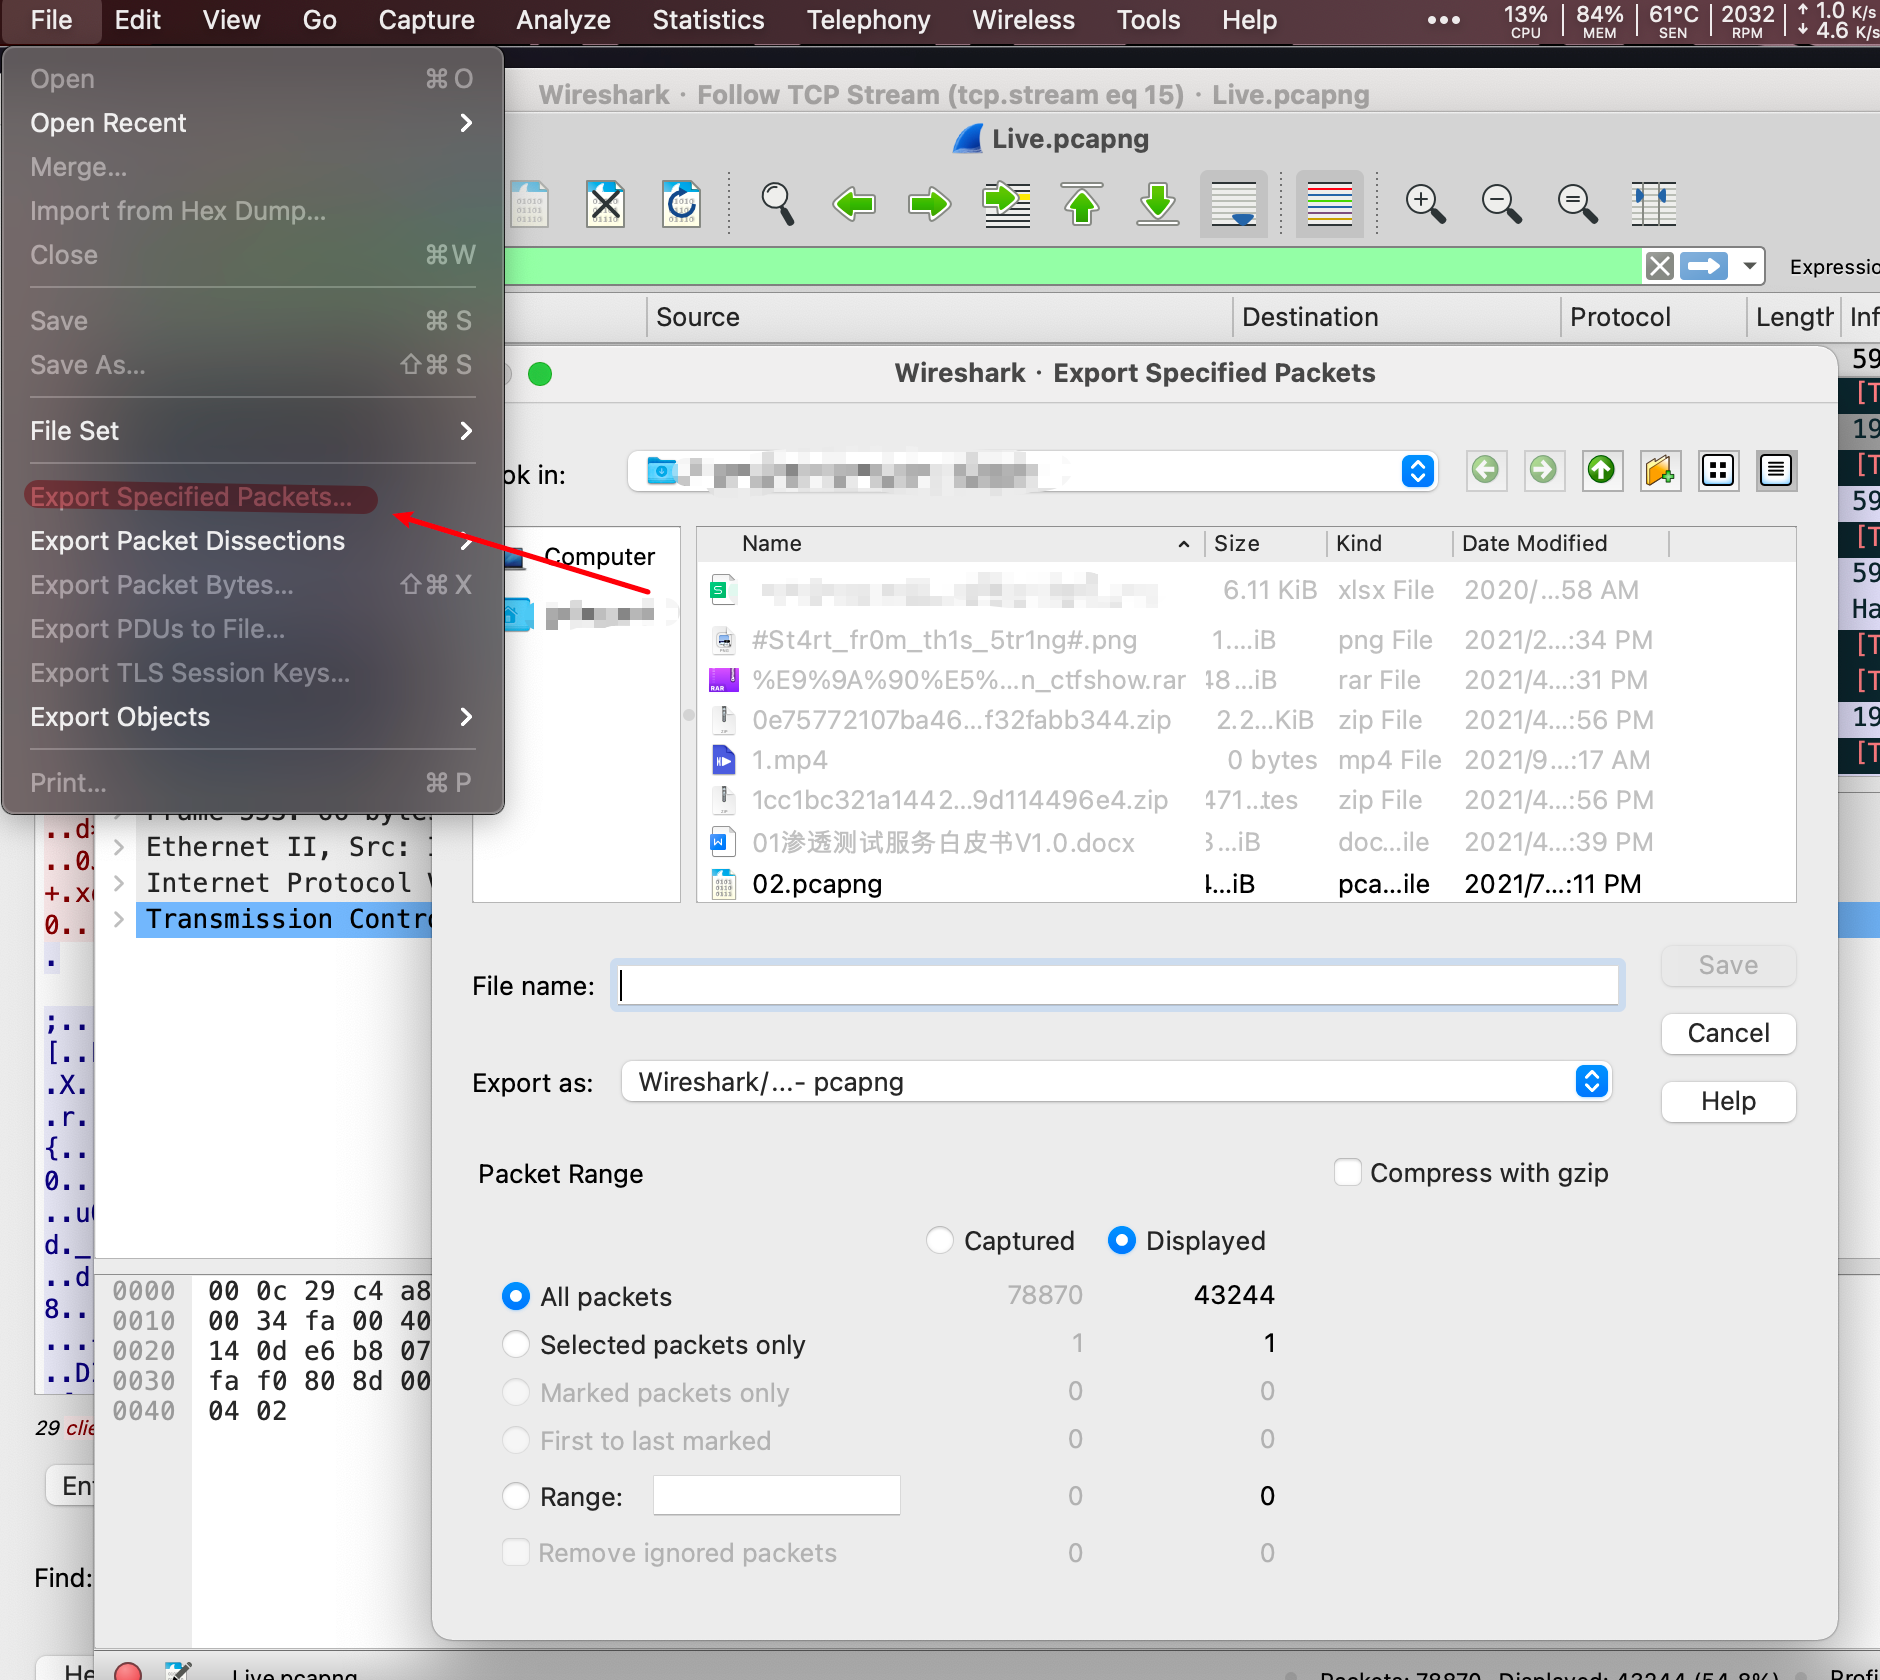Open the Edit menu
Screen dimensions: 1880x1680
tap(137, 20)
